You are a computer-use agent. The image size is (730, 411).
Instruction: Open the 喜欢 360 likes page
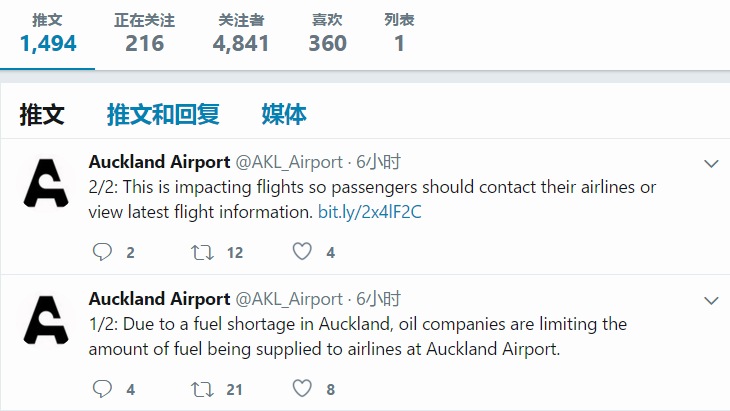[x=327, y=33]
